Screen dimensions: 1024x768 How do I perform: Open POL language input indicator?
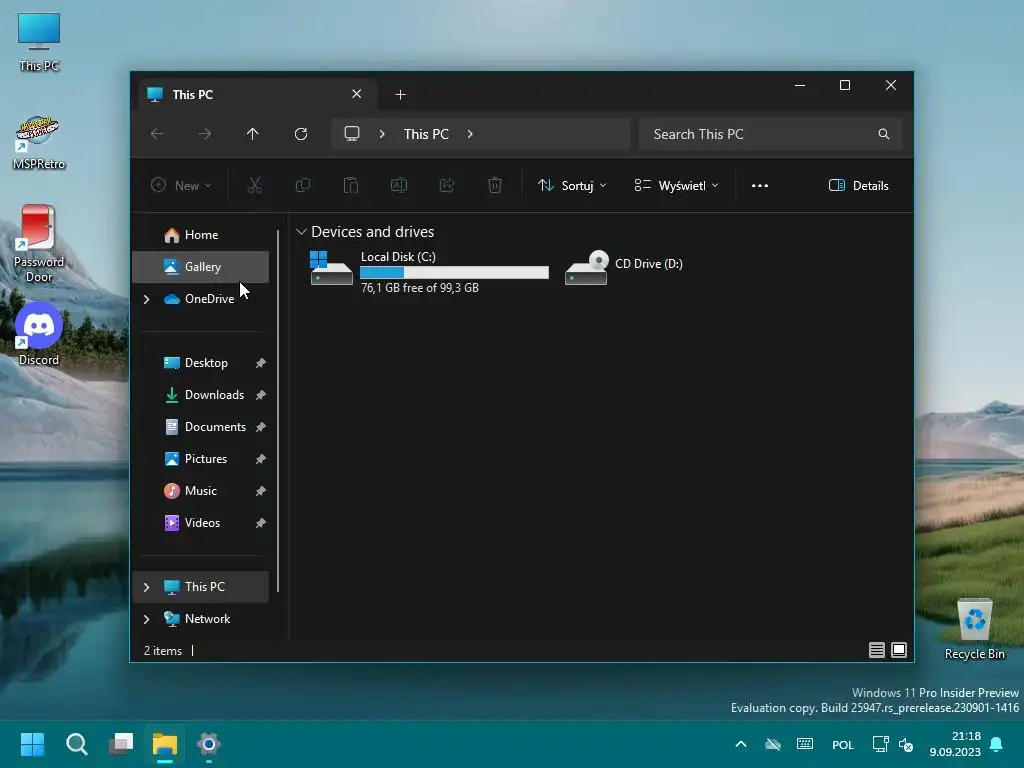click(x=842, y=744)
